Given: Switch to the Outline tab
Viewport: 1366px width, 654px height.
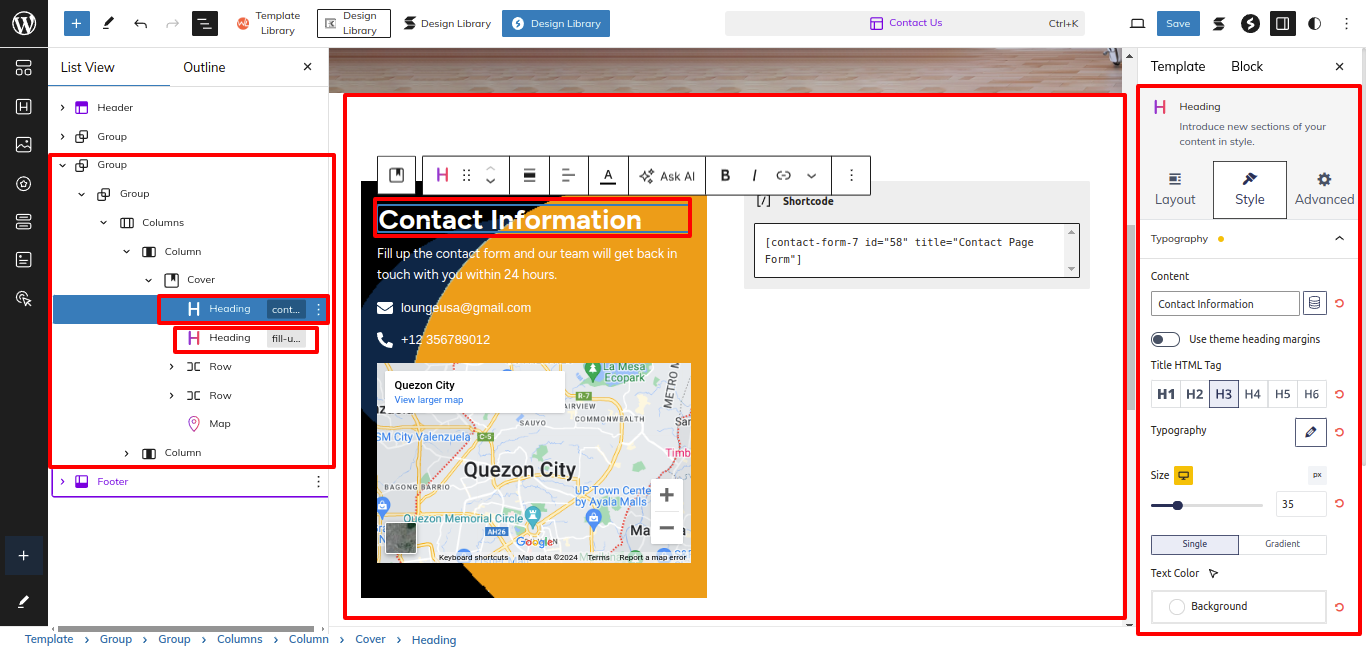Looking at the screenshot, I should pos(204,67).
